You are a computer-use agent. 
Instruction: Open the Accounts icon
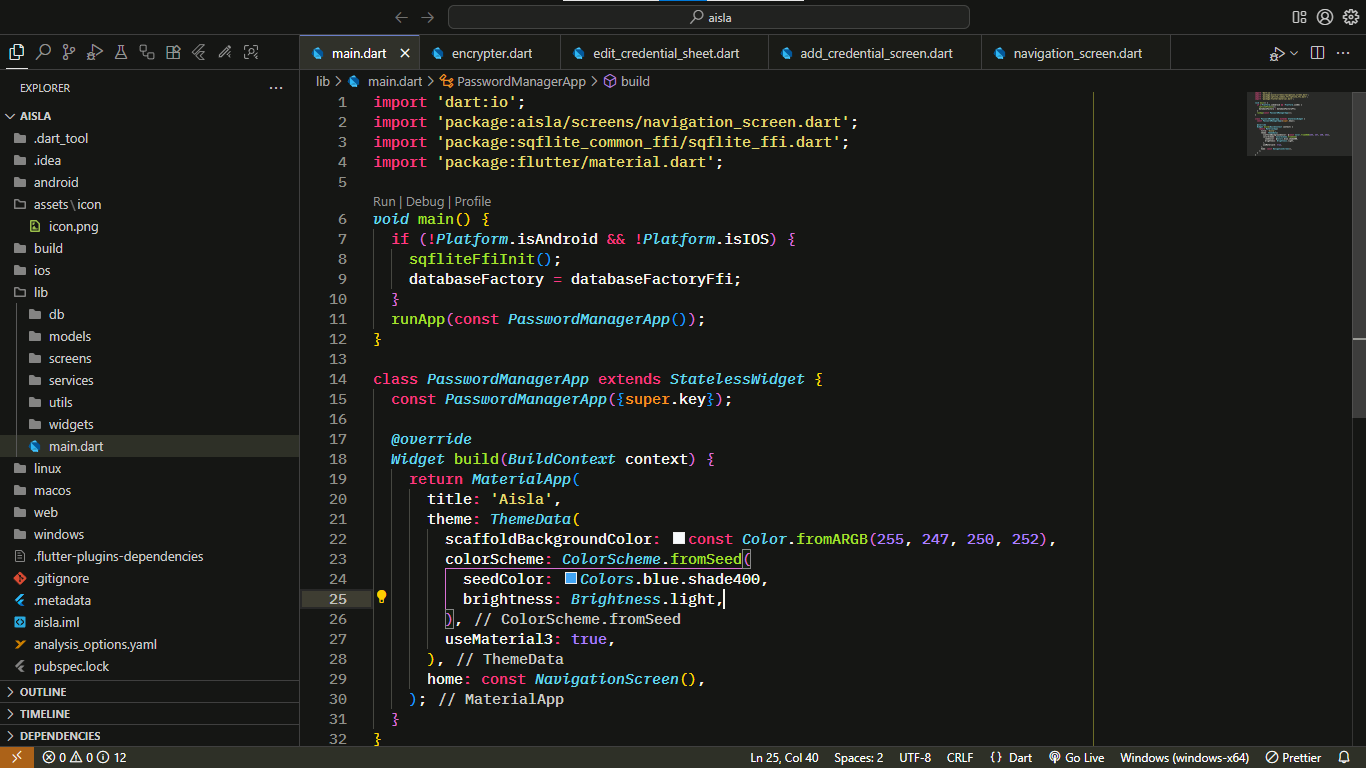click(x=1325, y=17)
